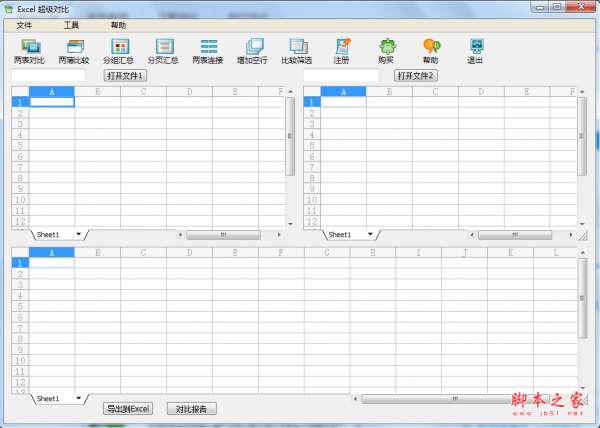Select column E header in right grid
This screenshot has height=428, width=600.
coord(527,91)
